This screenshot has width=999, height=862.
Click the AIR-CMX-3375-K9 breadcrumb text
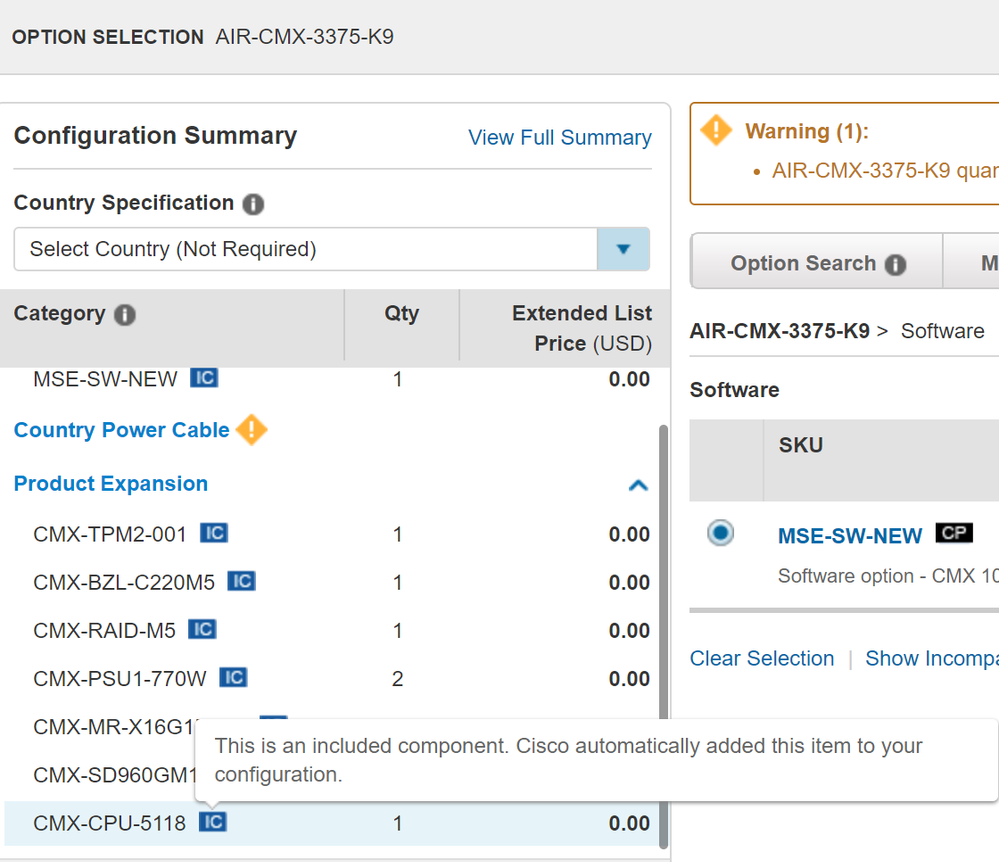tap(779, 331)
